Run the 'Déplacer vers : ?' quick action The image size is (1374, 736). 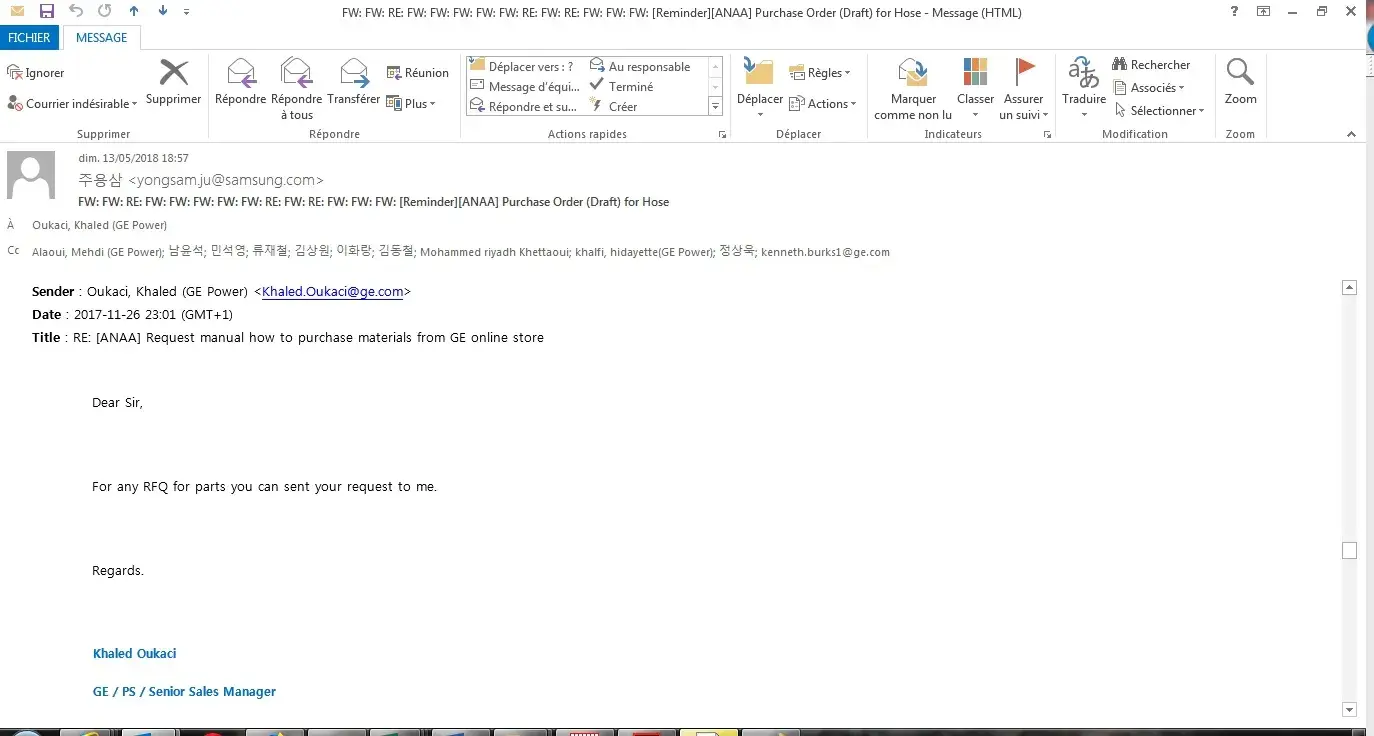(522, 66)
